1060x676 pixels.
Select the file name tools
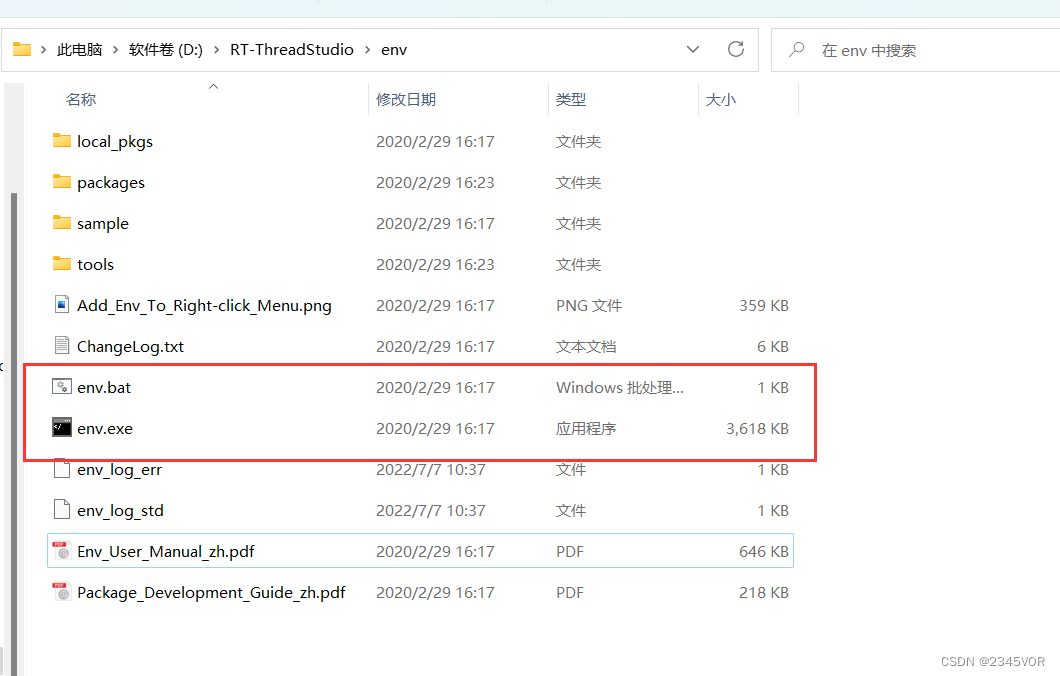coord(95,264)
